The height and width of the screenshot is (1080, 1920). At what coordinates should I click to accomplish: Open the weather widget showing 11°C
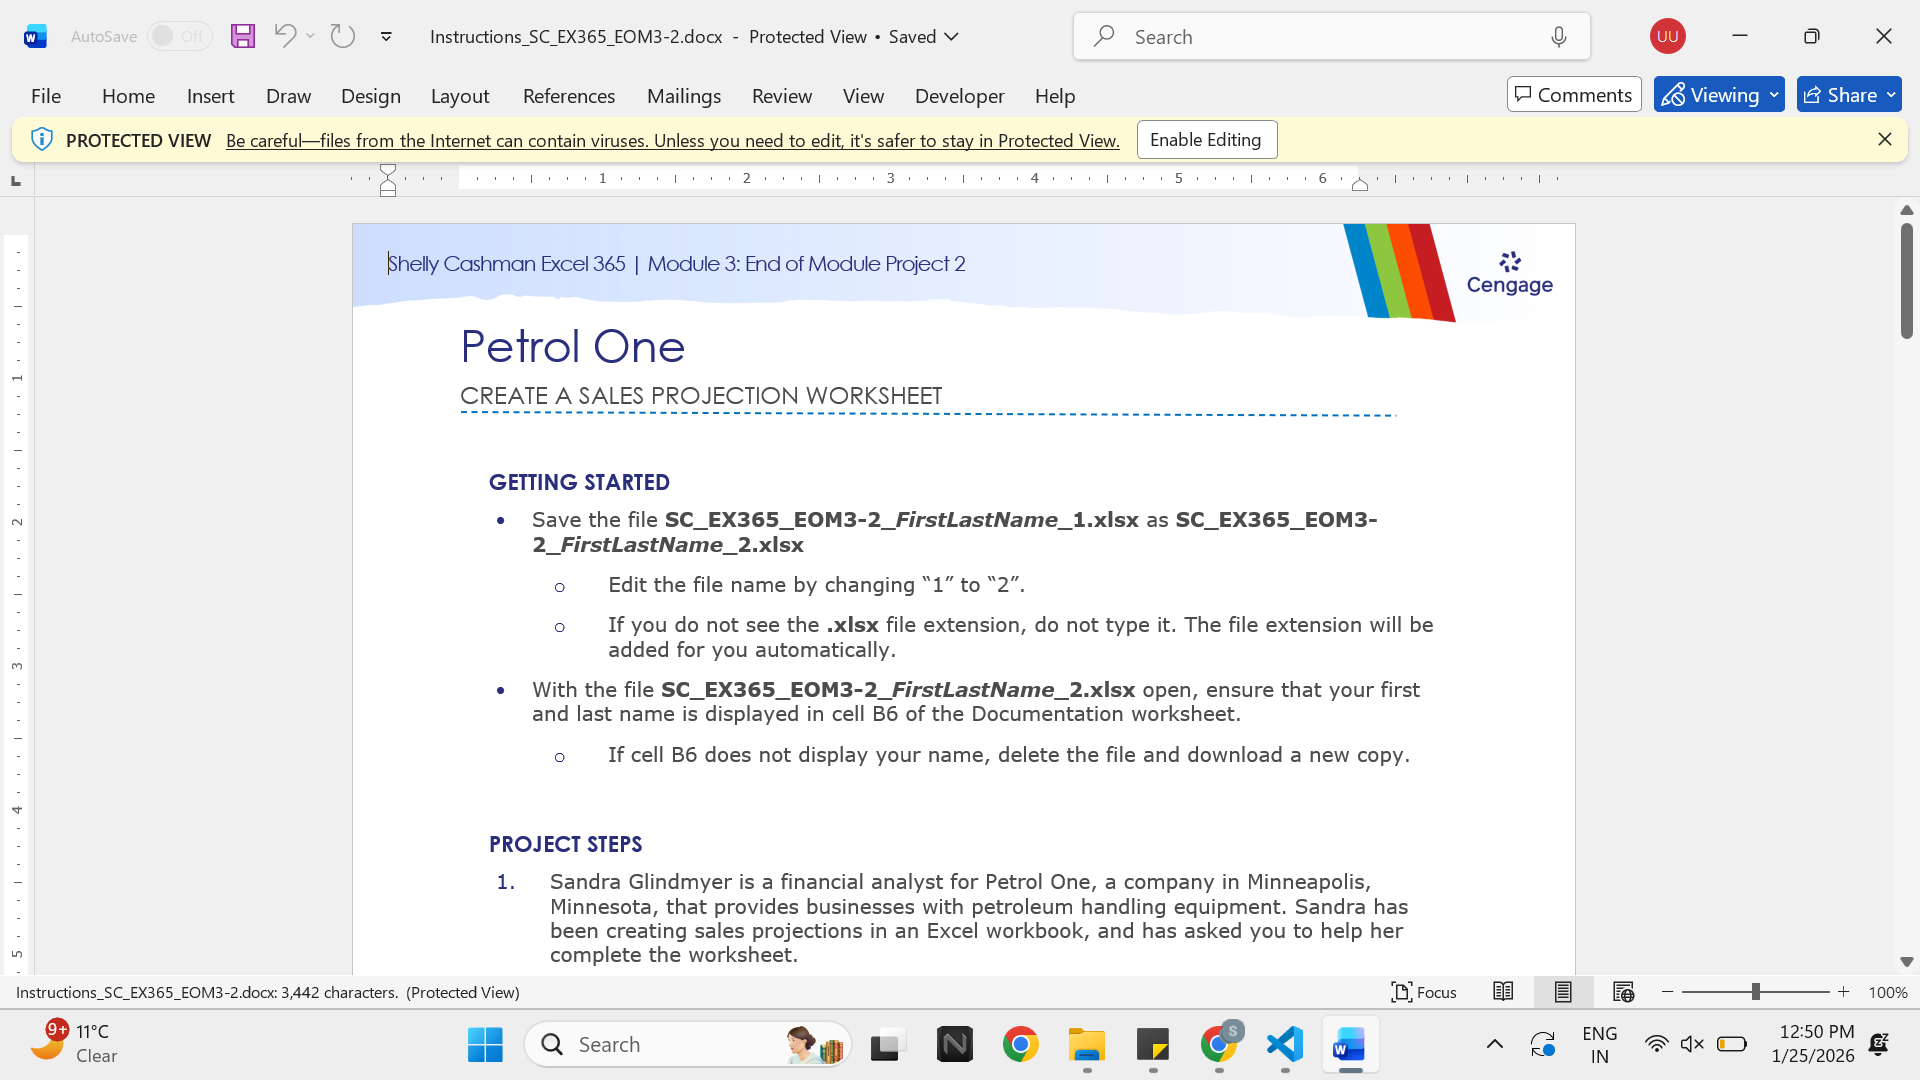coord(75,1044)
